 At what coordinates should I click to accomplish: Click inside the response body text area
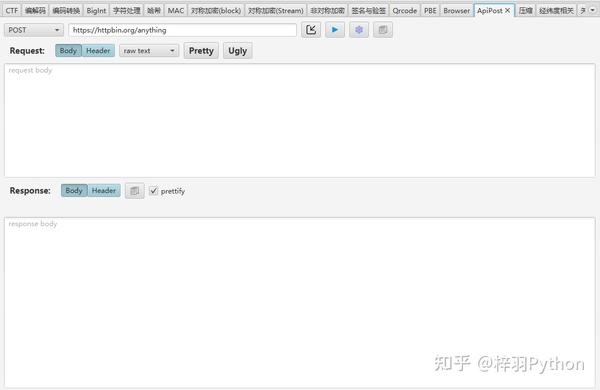(x=300, y=302)
